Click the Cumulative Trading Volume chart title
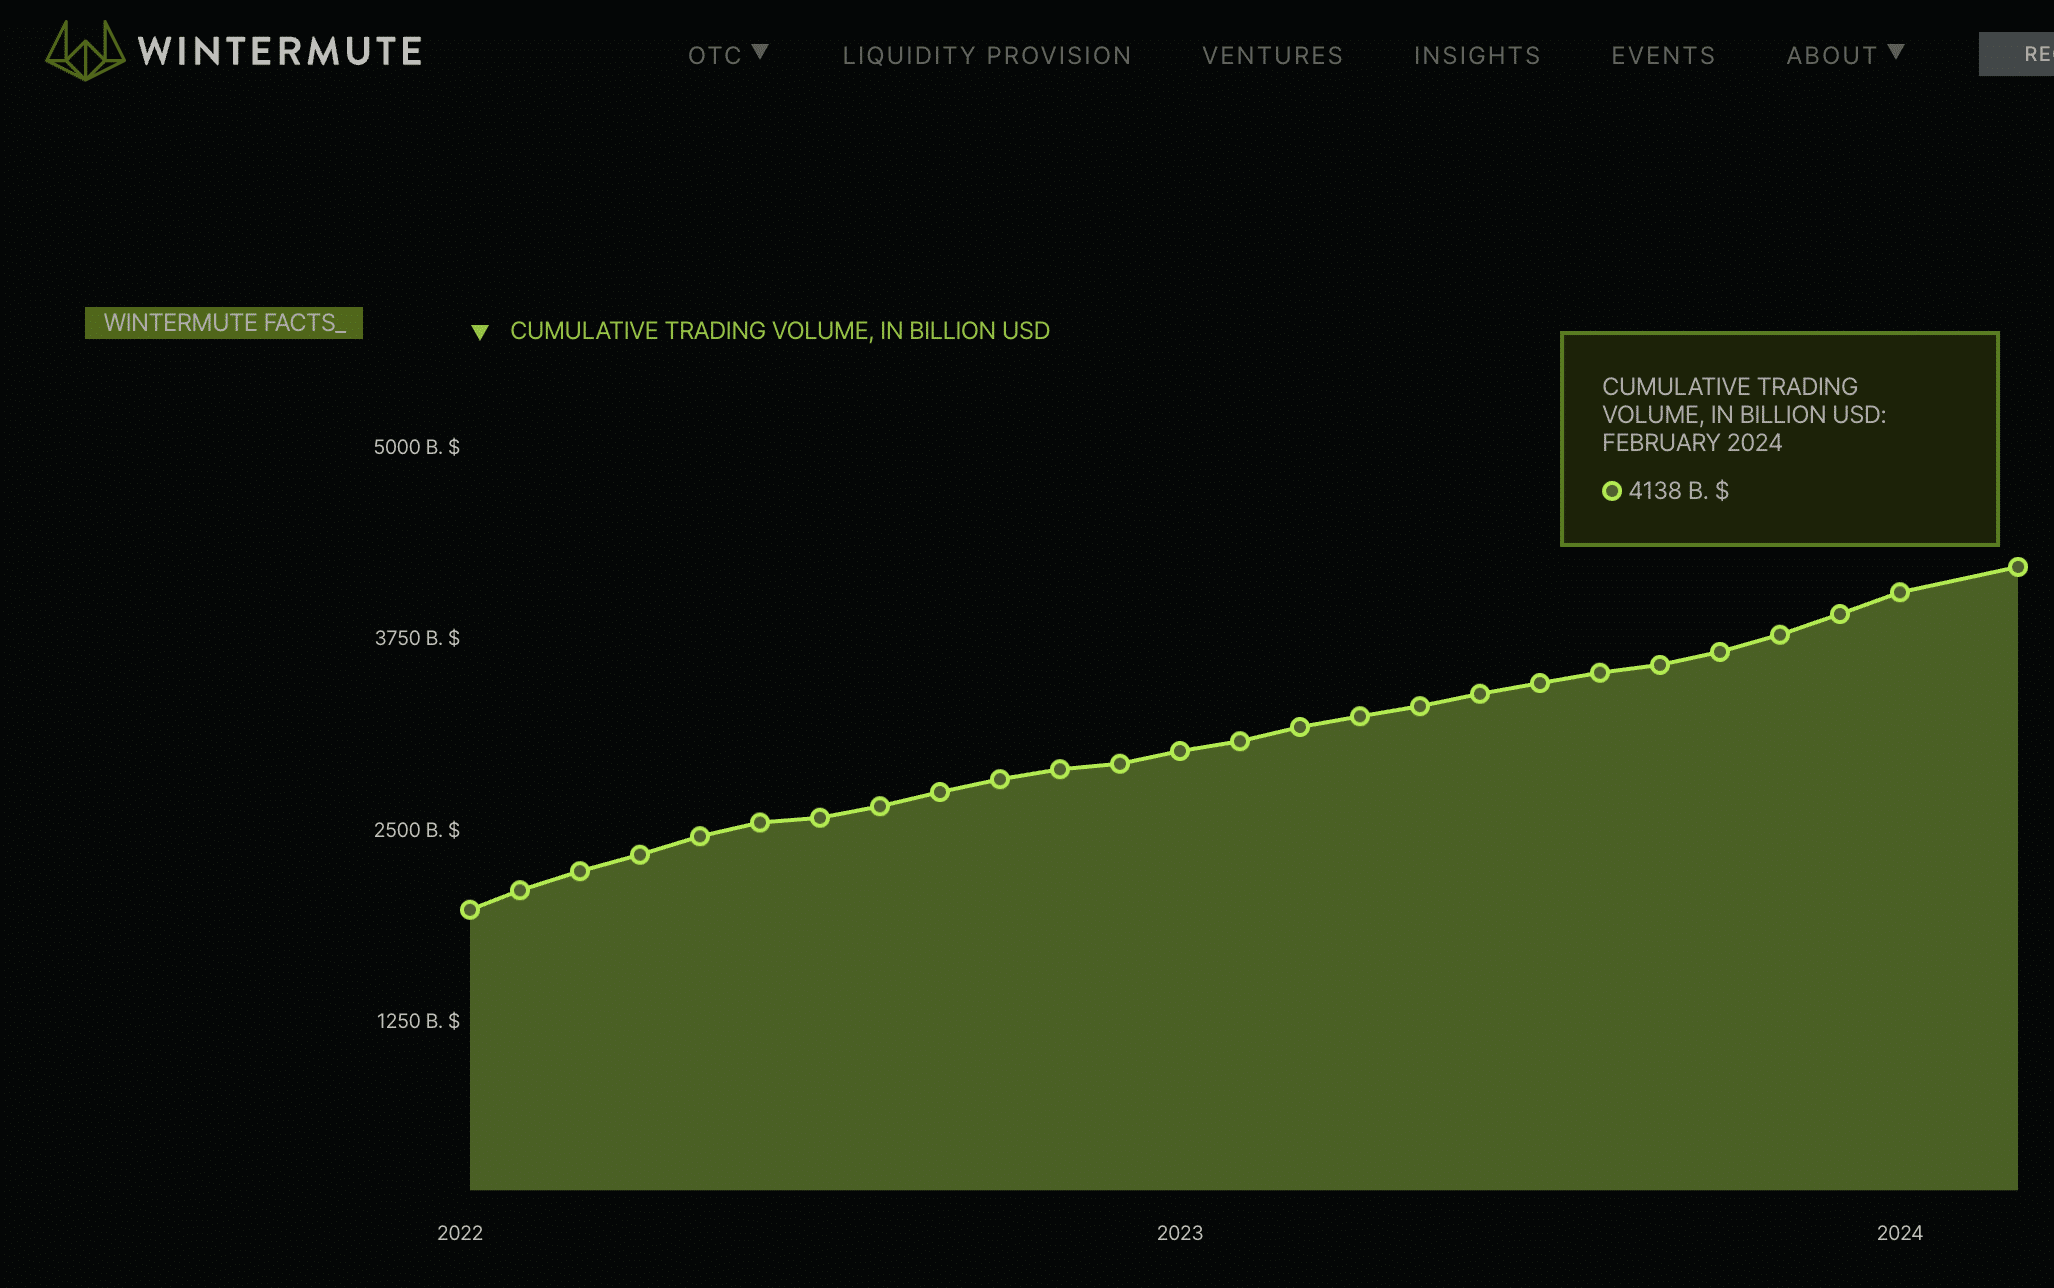Image resolution: width=2054 pixels, height=1288 pixels. 780,331
